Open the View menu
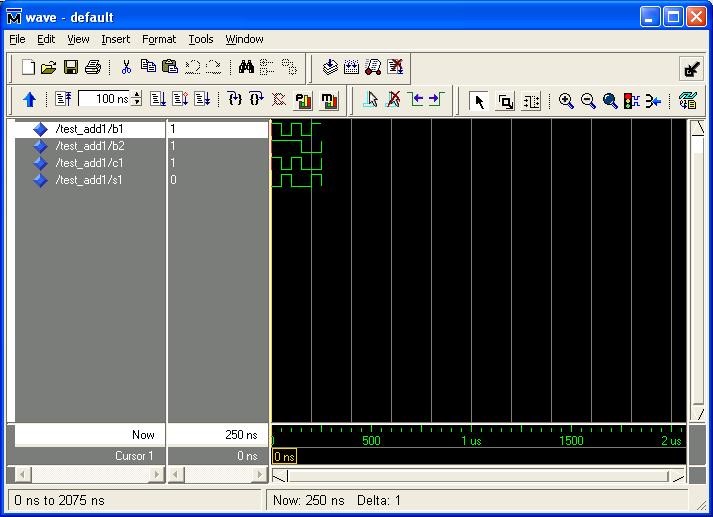Screen dimensions: 713x517 click(x=78, y=39)
